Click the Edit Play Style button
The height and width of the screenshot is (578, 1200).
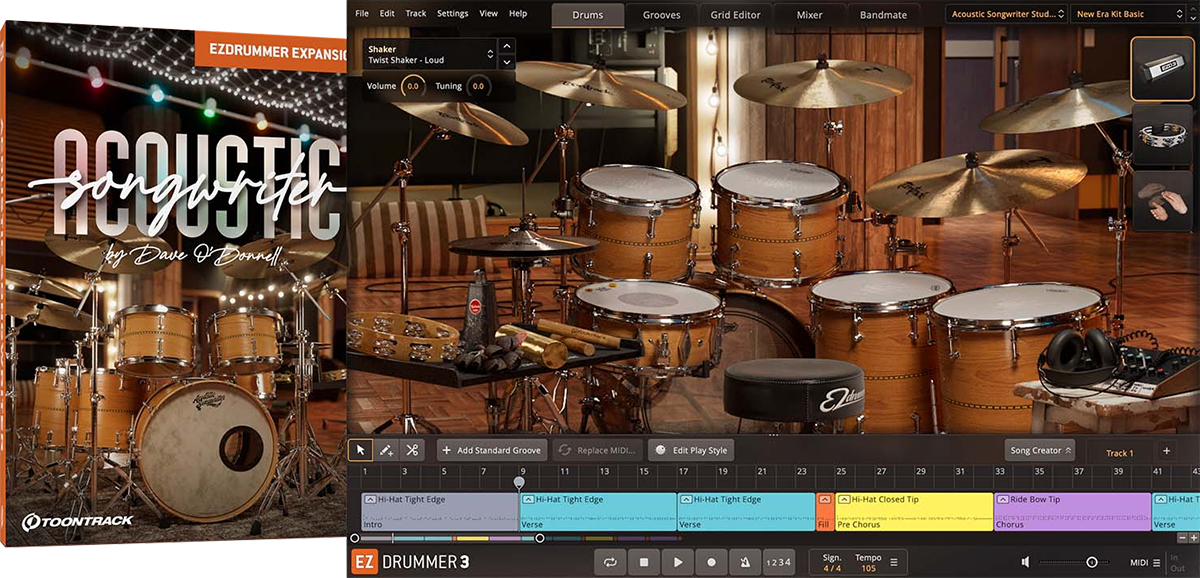(x=691, y=451)
